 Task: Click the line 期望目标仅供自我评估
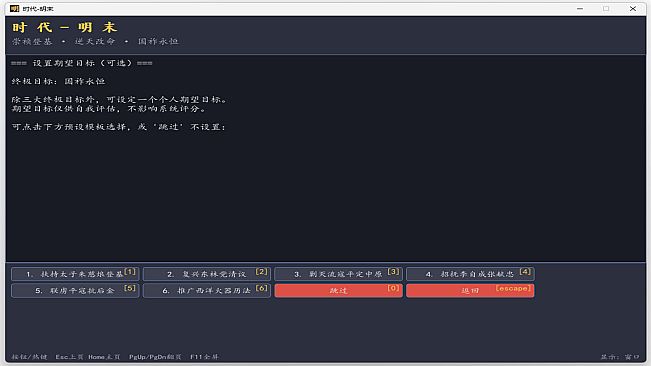tap(109, 109)
